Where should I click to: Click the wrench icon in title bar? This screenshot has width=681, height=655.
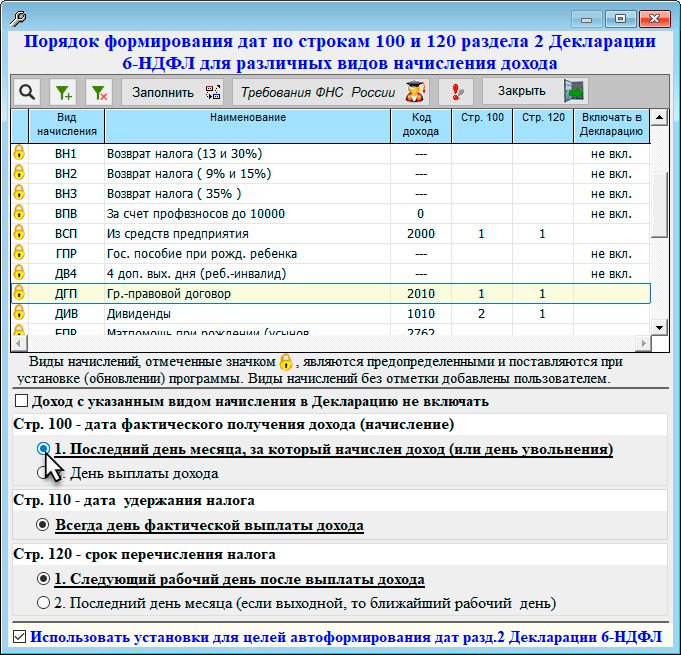(x=18, y=18)
